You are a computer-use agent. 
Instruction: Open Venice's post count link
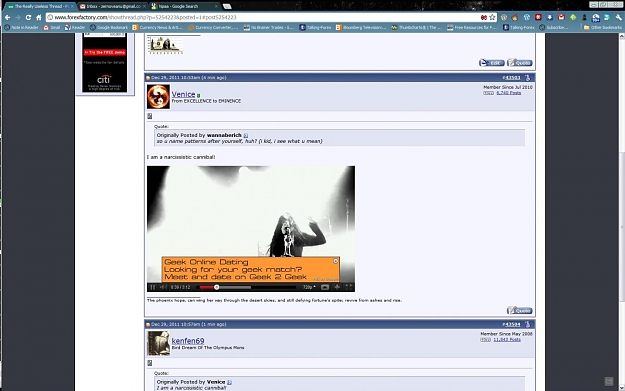[509, 93]
